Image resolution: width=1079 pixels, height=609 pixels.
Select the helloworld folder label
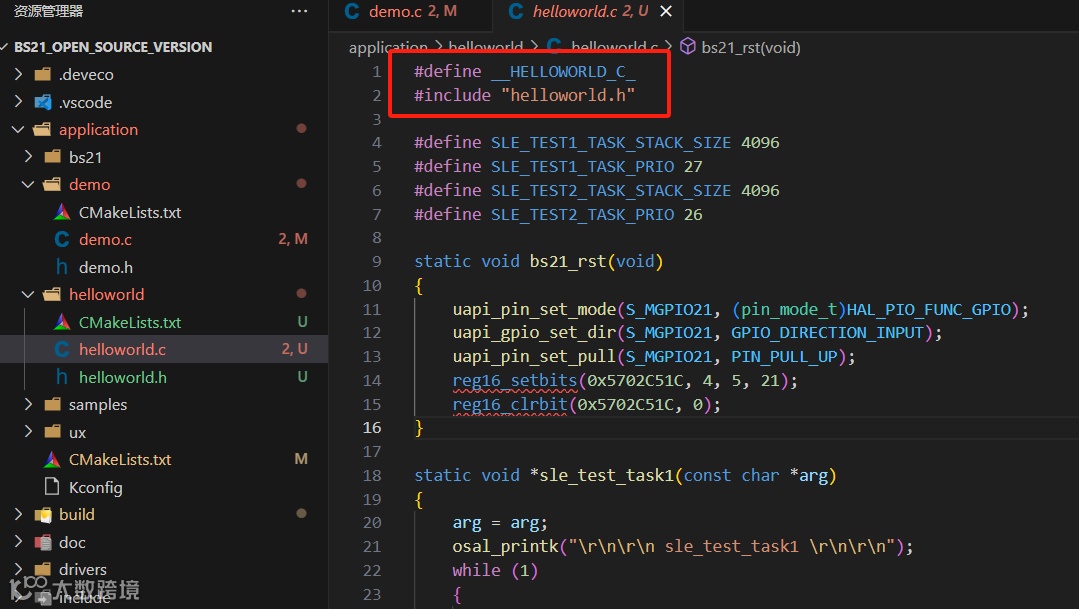[107, 295]
